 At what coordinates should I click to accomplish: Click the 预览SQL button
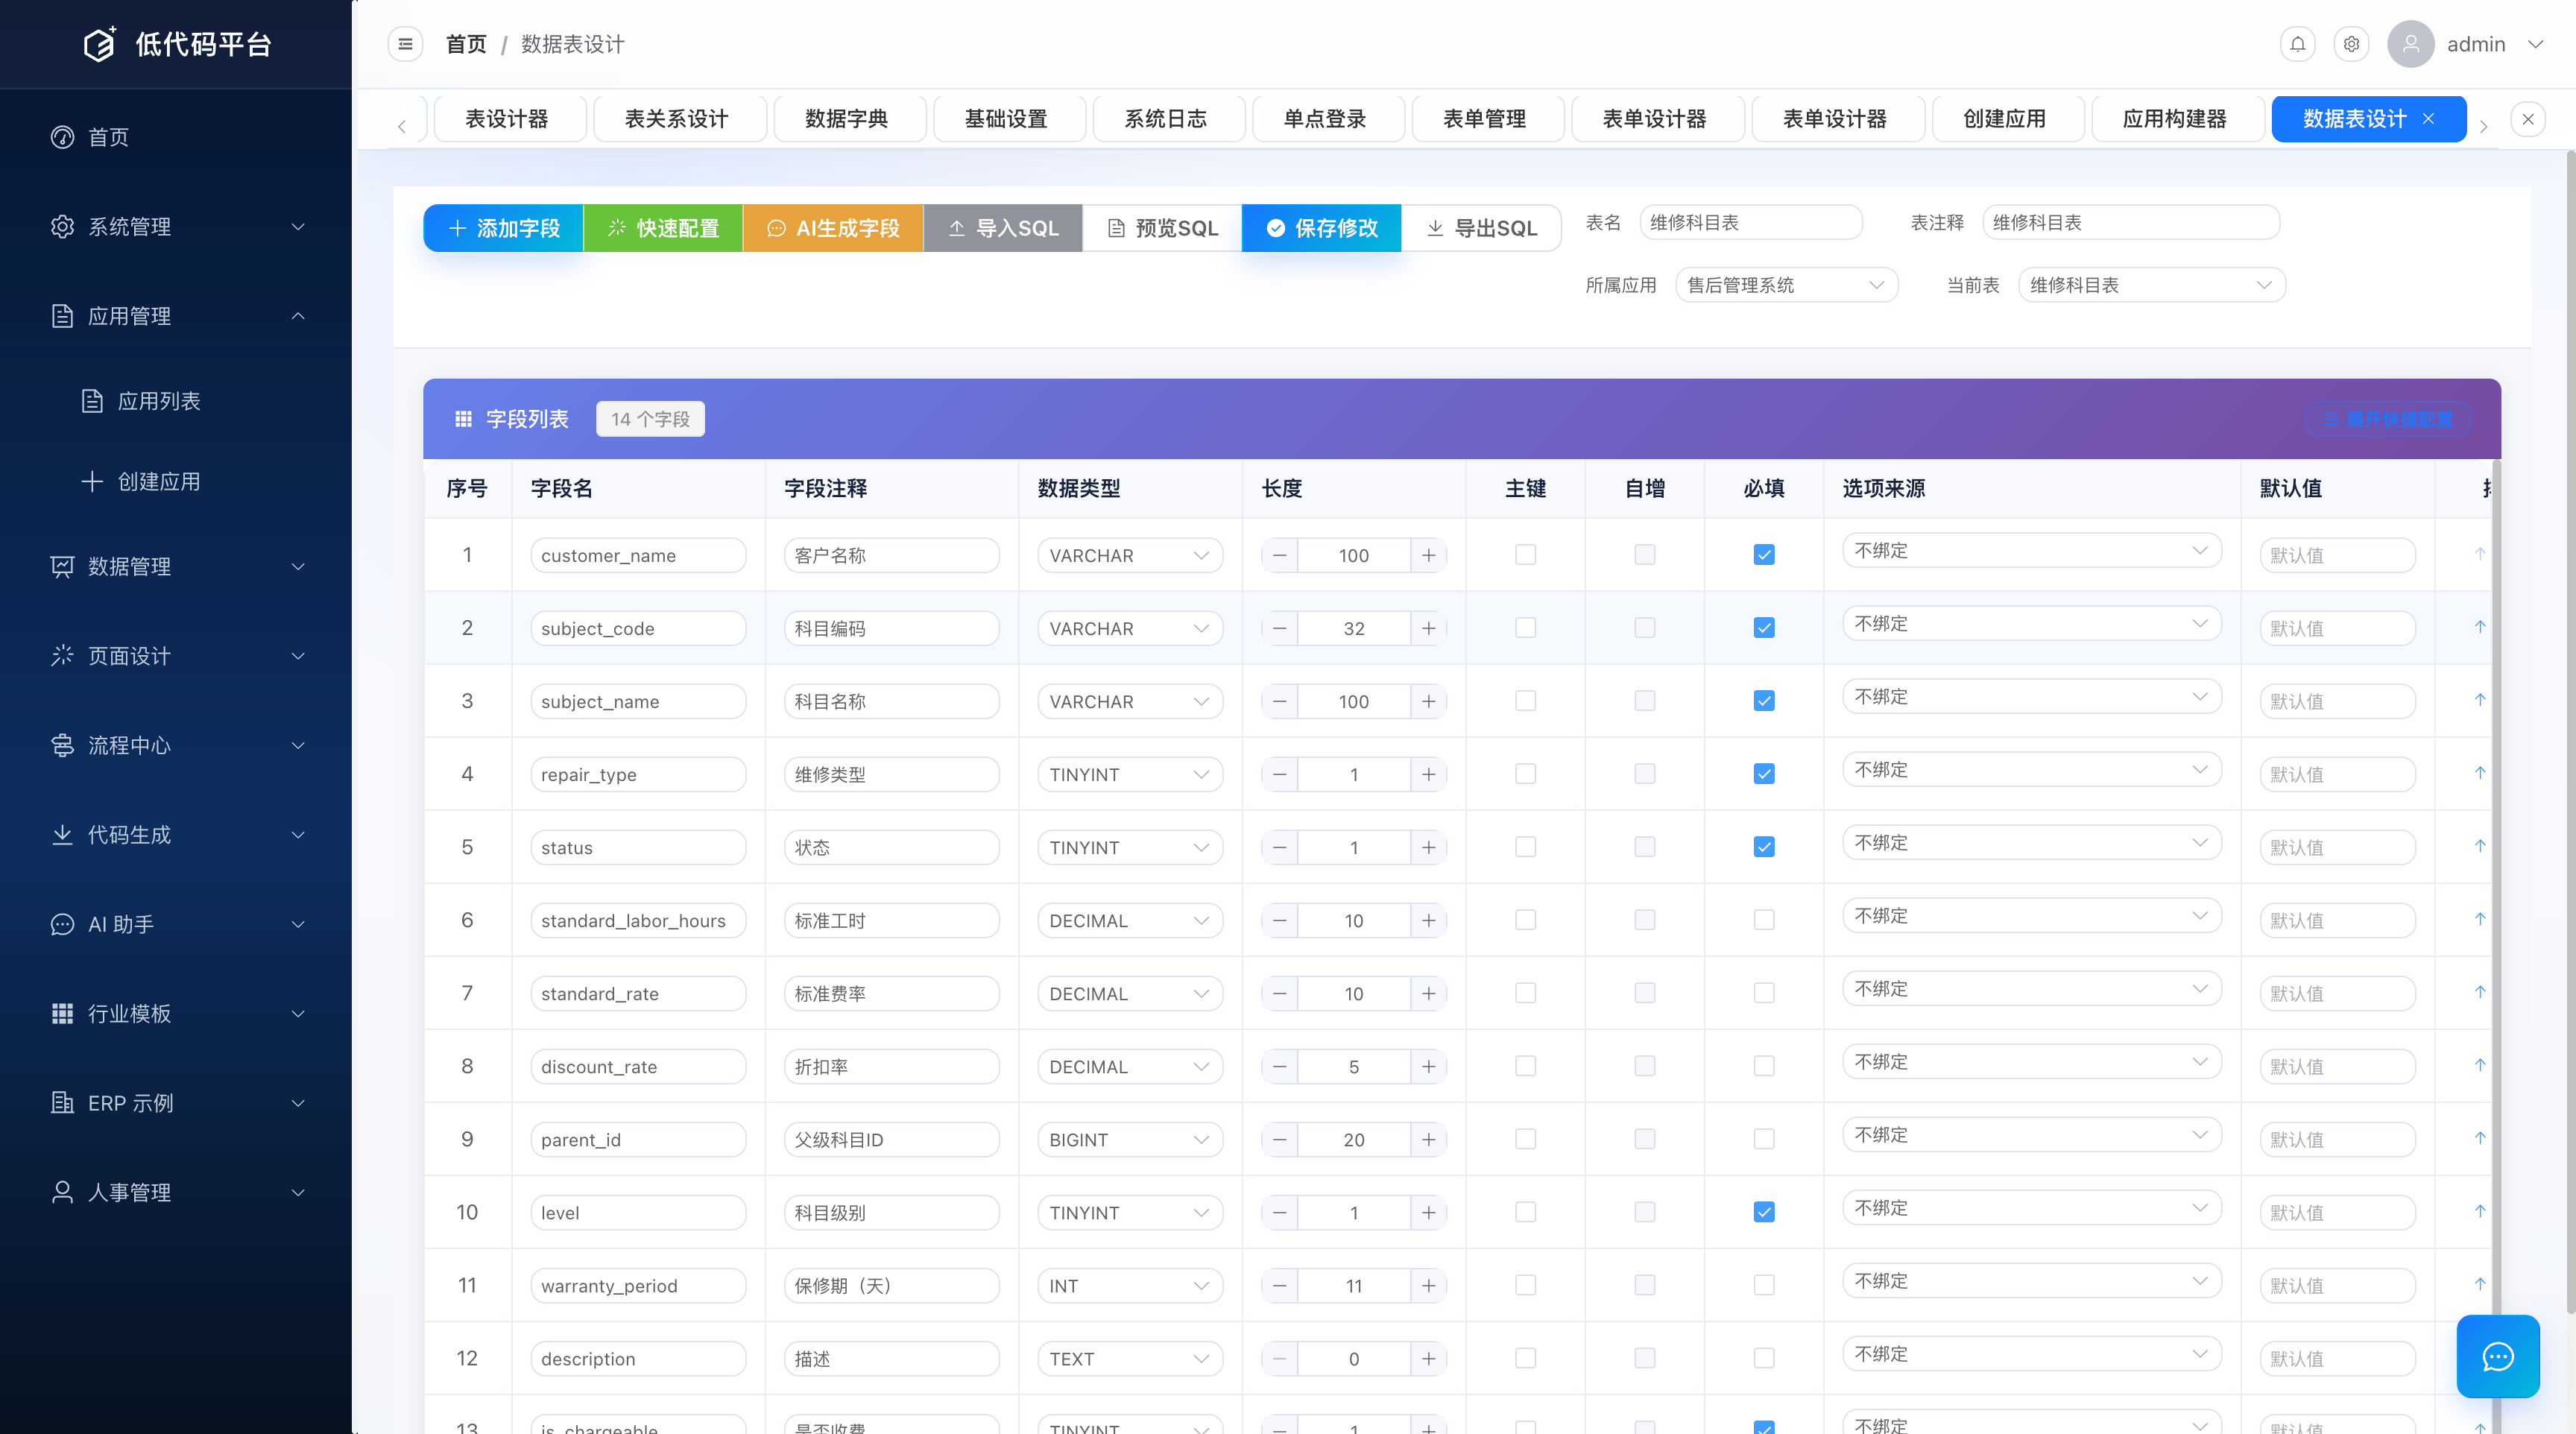coord(1162,228)
